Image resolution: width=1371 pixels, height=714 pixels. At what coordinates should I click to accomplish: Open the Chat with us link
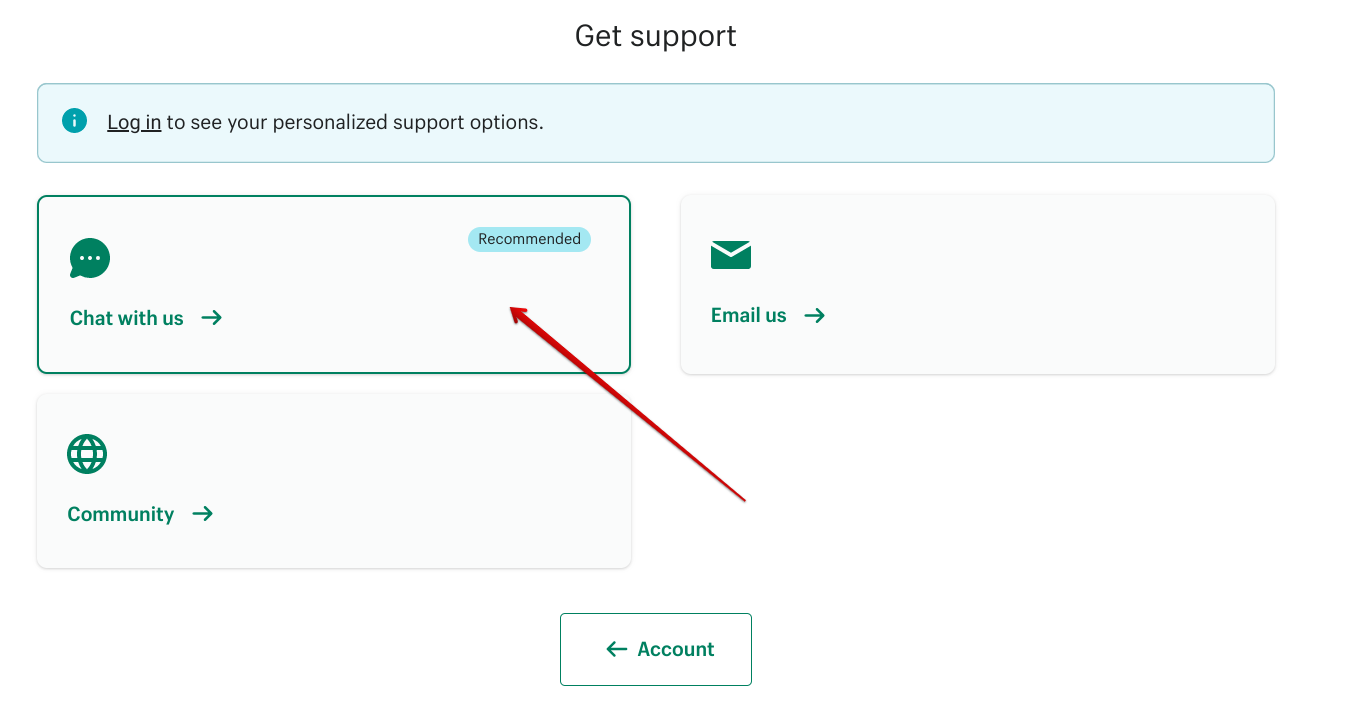(x=127, y=318)
